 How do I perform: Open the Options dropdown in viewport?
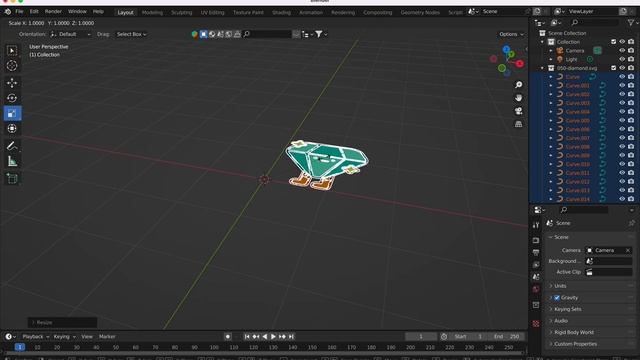click(x=511, y=34)
